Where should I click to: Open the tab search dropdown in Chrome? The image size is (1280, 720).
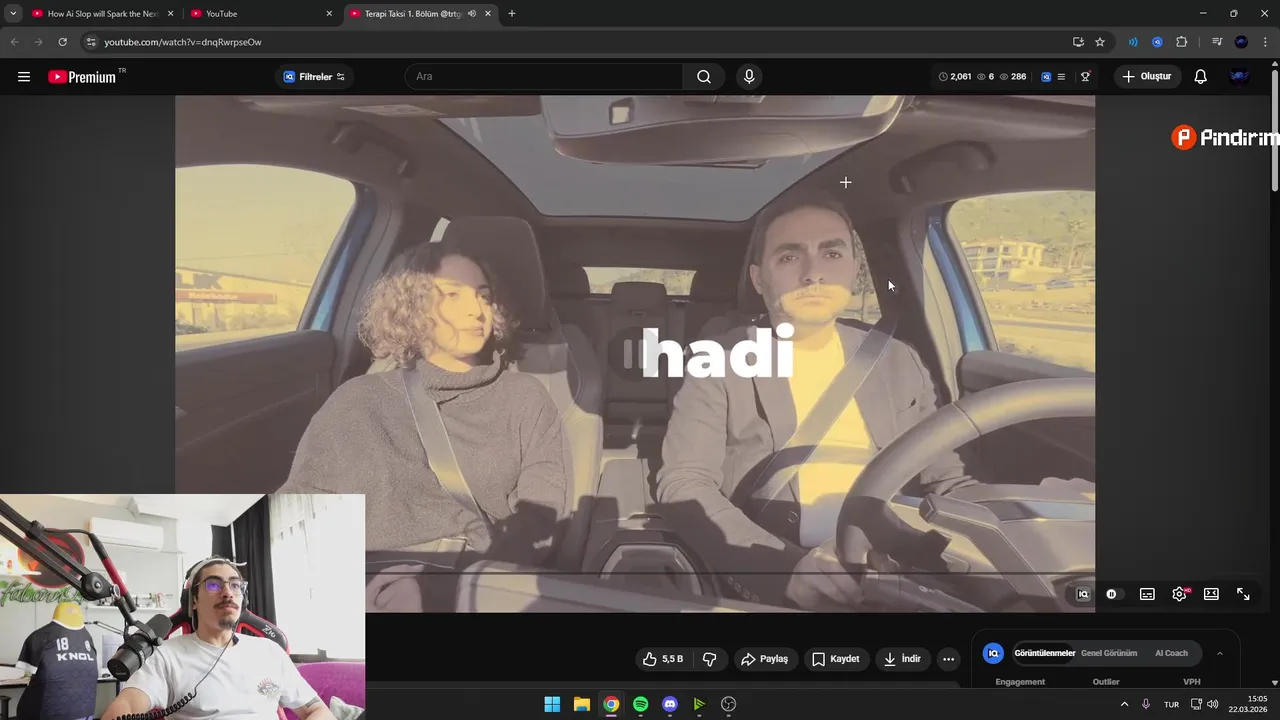pos(13,13)
